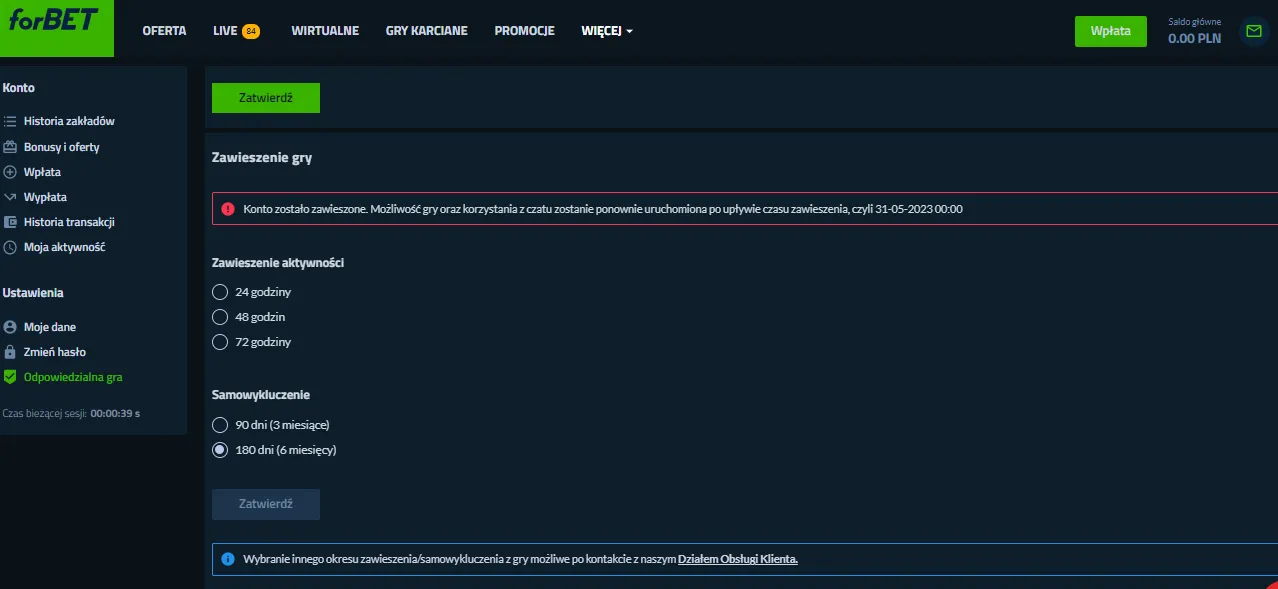The height and width of the screenshot is (589, 1278).
Task: Open the OFERTA menu
Action: 164,31
